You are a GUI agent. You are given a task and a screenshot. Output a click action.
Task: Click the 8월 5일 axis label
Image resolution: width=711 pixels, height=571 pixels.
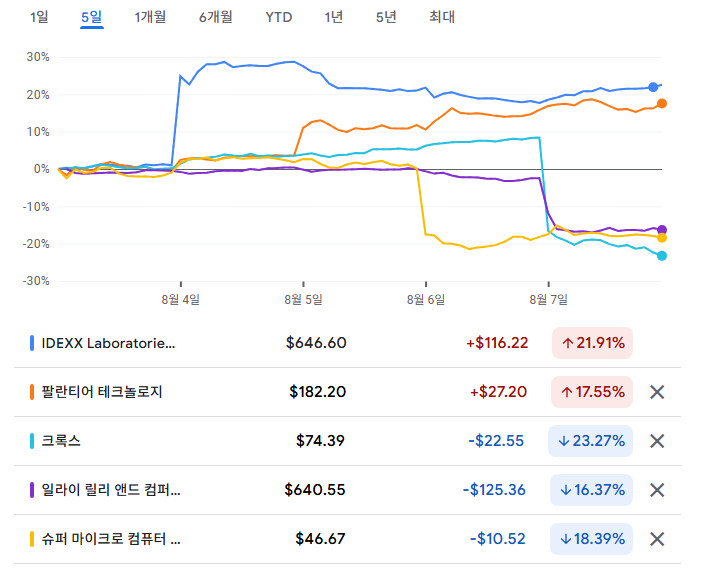(x=303, y=300)
